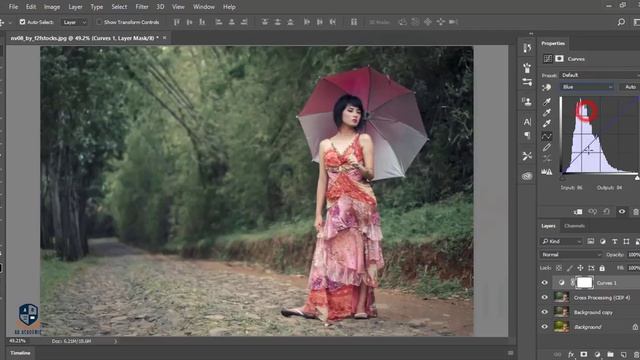
Task: Close the document tab
Action: coord(164,38)
